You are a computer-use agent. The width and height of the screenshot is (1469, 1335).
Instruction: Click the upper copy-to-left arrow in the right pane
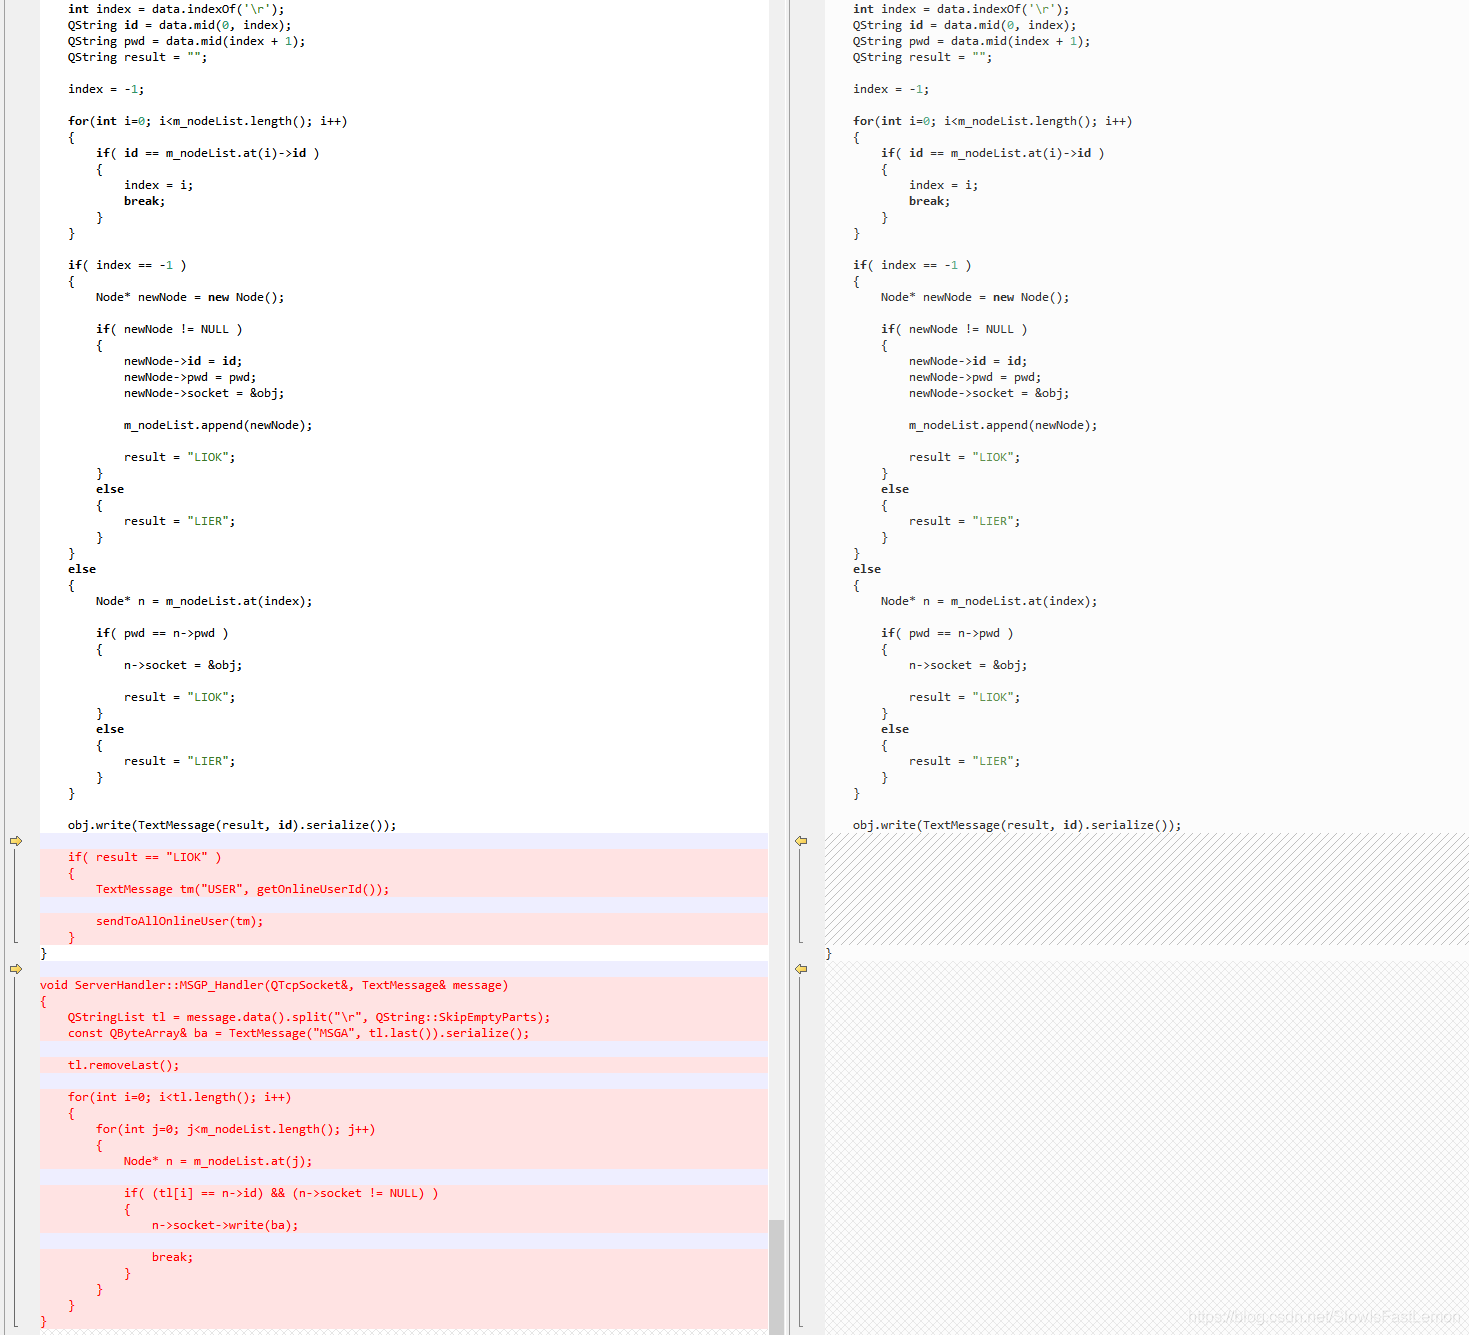pos(801,841)
